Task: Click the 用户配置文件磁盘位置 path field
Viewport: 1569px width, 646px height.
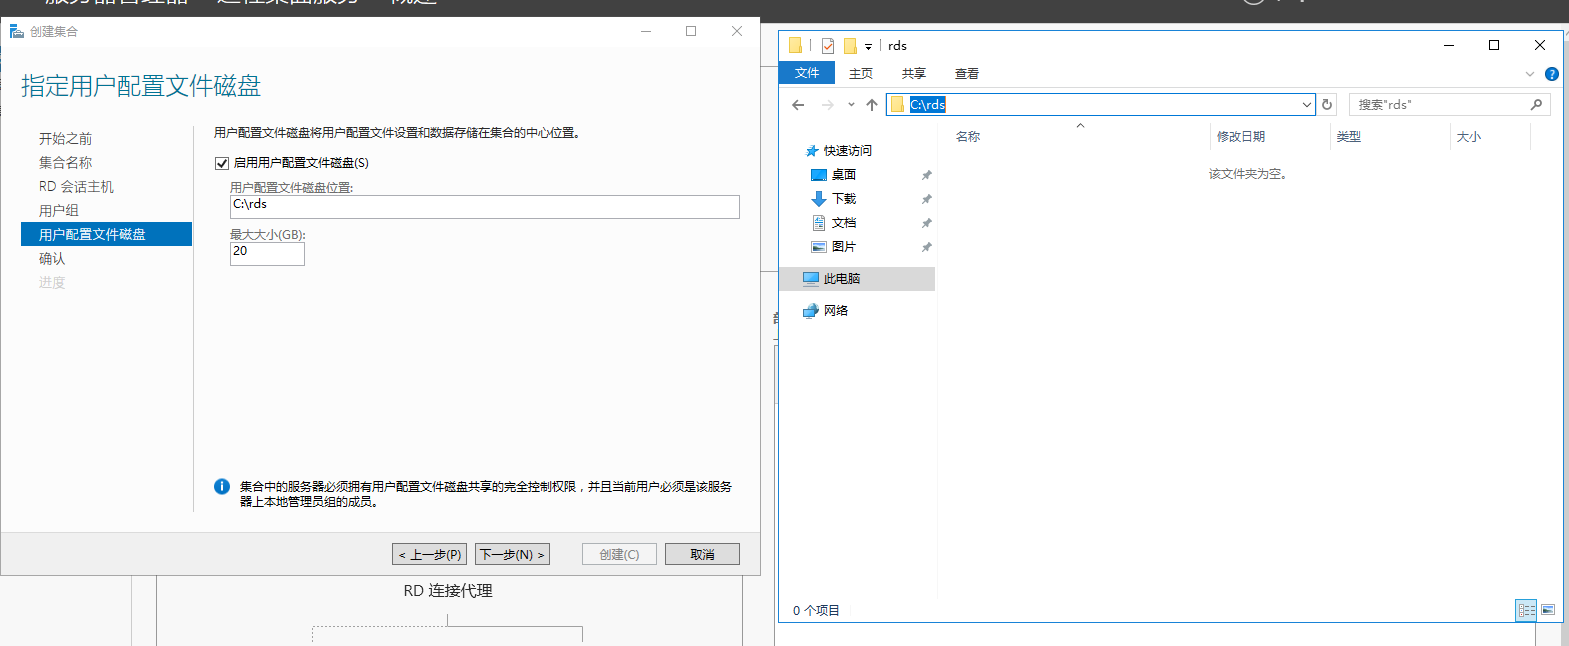Action: pos(484,206)
